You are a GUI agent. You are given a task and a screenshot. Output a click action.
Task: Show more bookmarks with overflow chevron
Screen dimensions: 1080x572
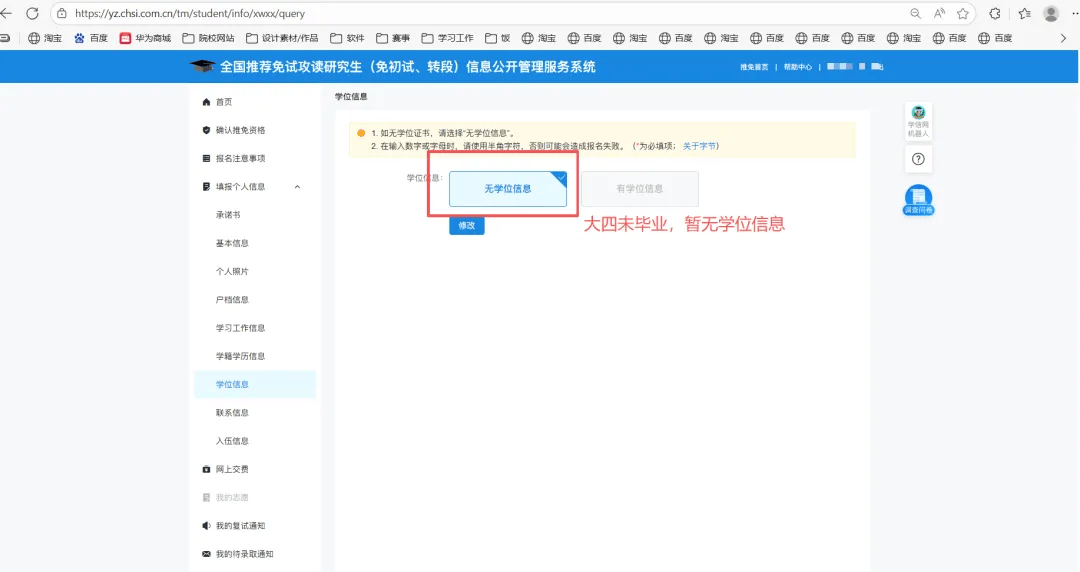[1063, 38]
